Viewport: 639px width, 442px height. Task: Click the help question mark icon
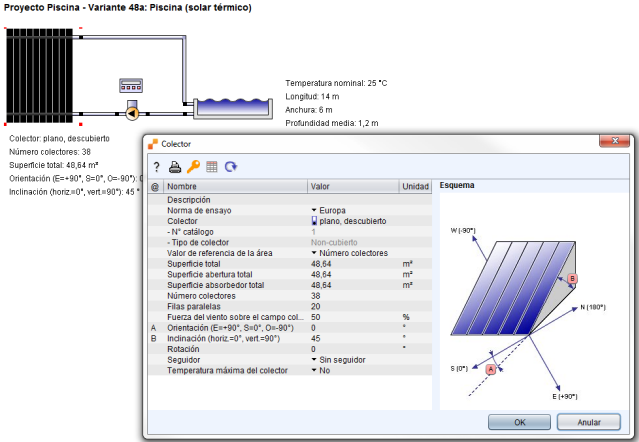tap(157, 167)
